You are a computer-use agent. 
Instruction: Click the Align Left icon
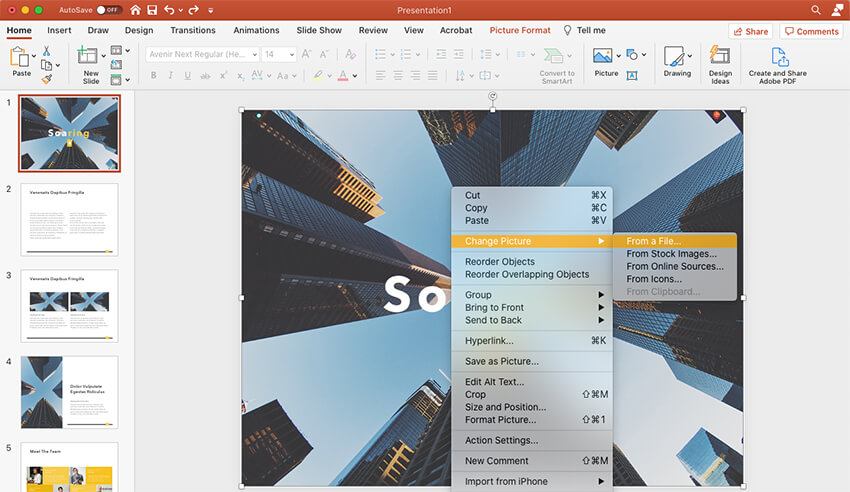click(381, 76)
